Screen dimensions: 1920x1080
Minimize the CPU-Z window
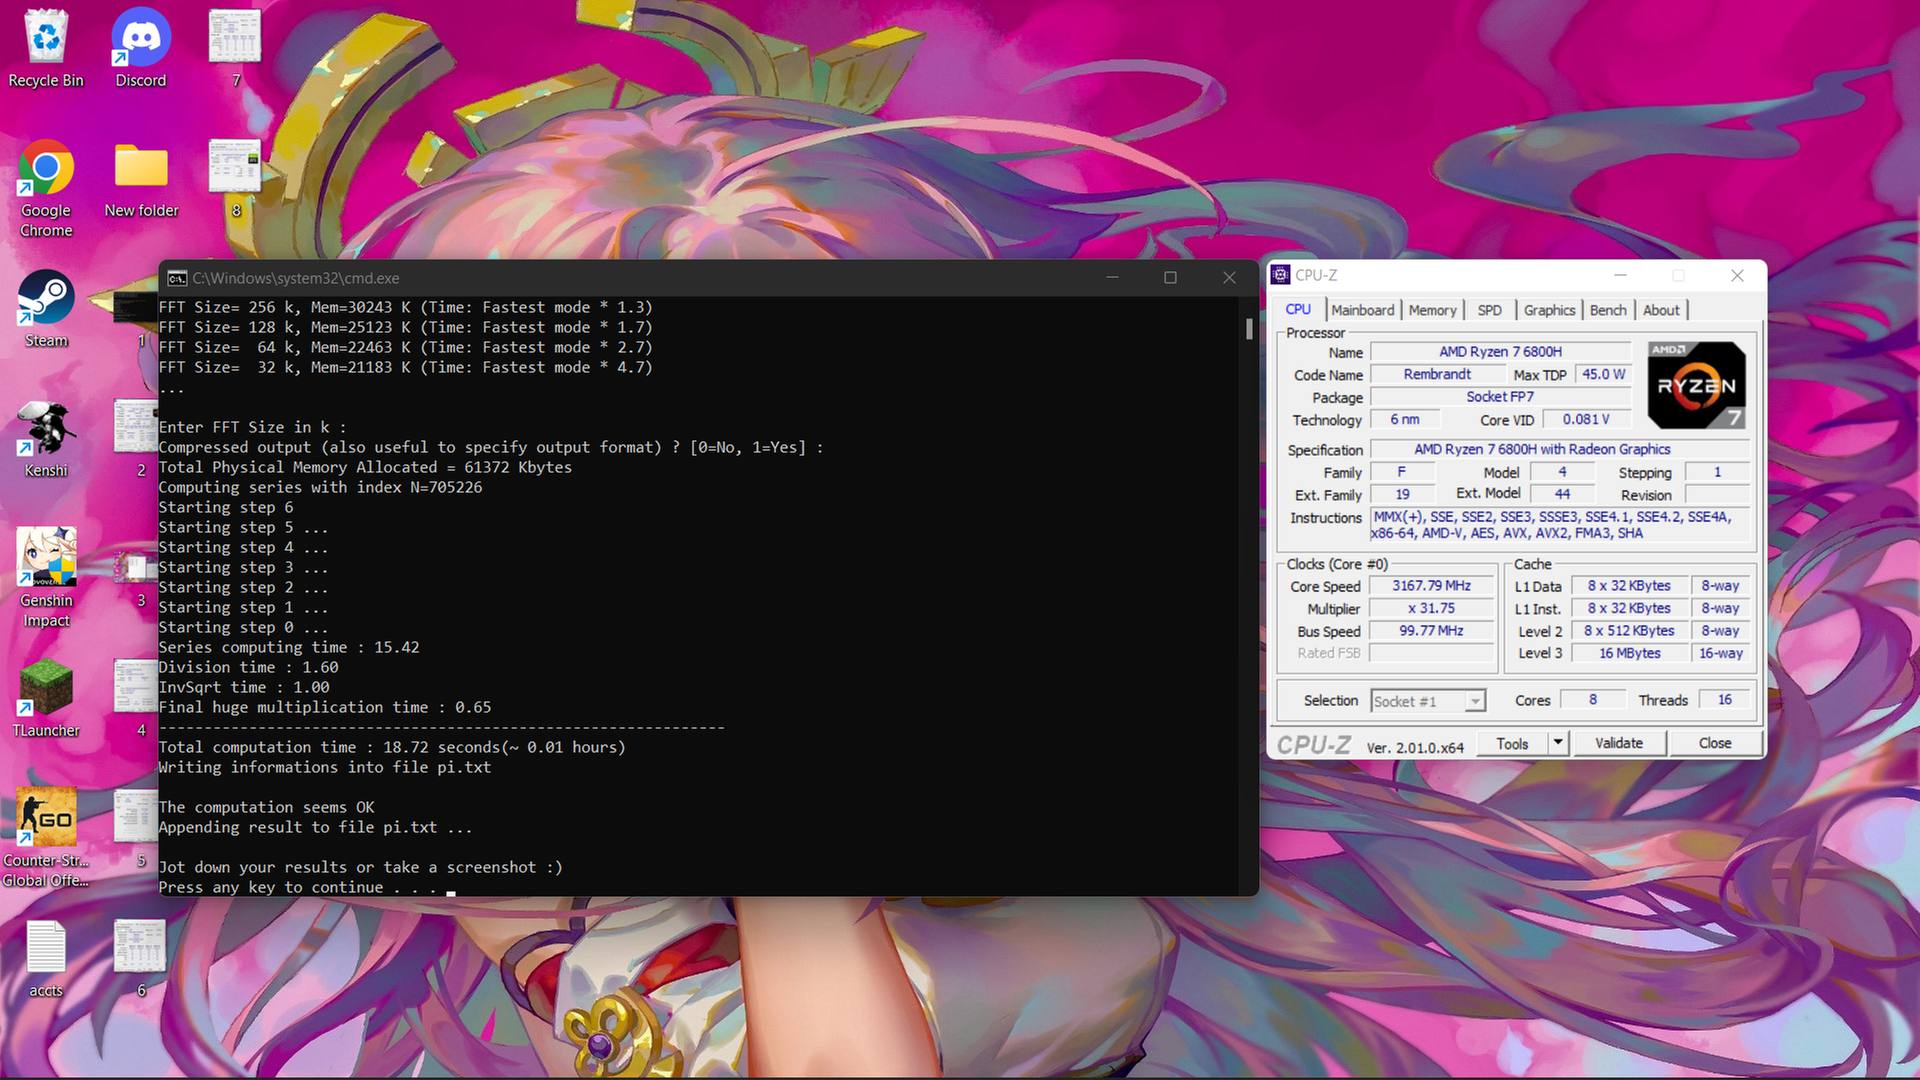1620,275
